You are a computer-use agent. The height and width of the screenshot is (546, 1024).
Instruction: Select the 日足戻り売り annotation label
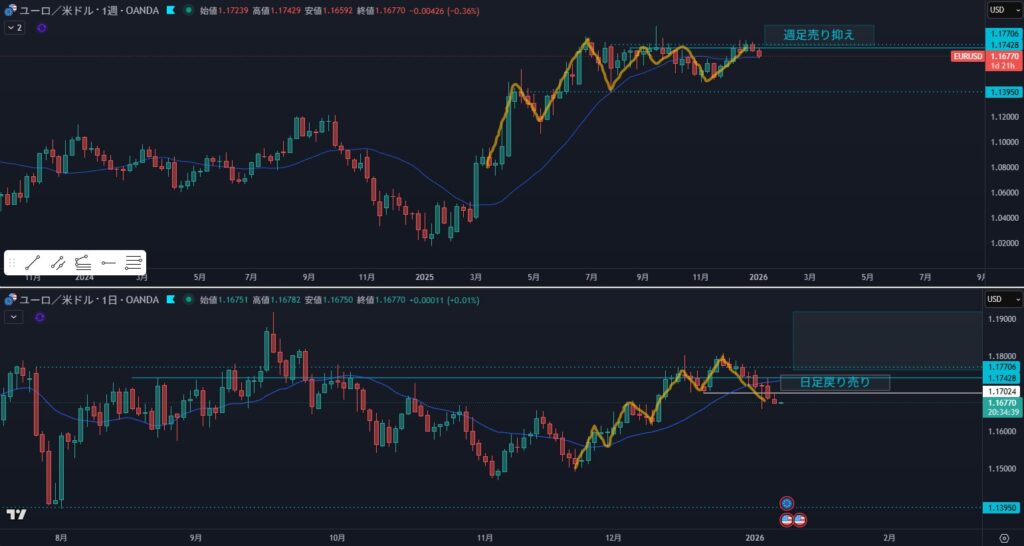point(834,382)
